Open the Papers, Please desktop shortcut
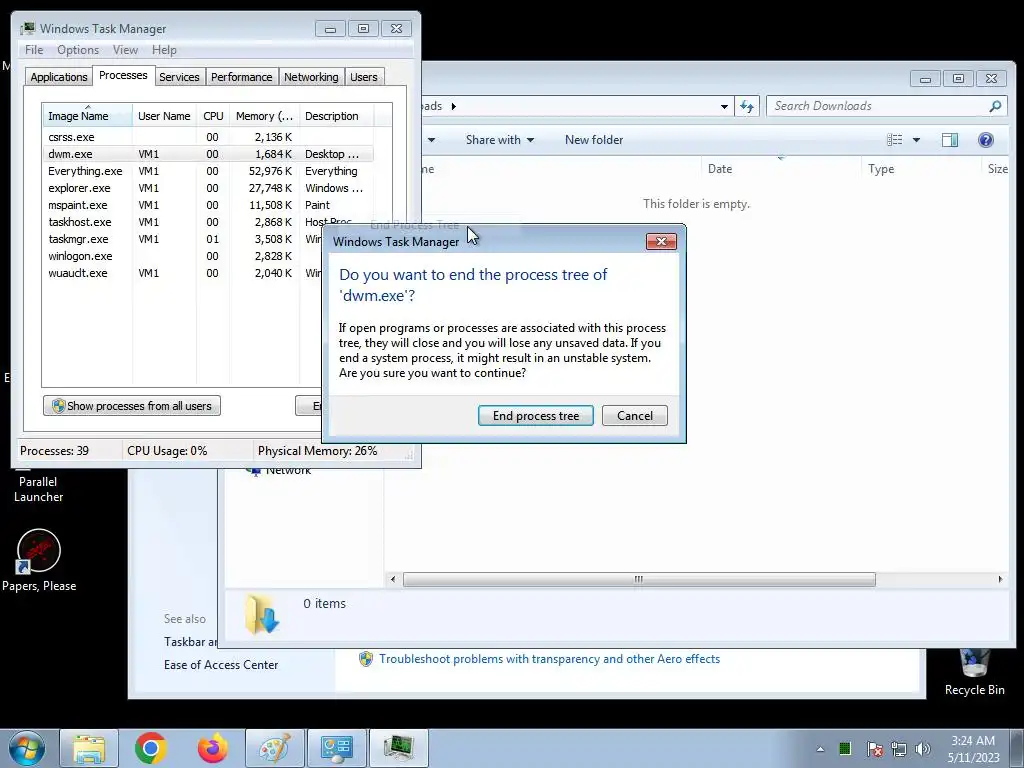Viewport: 1024px width, 768px height. point(39,560)
